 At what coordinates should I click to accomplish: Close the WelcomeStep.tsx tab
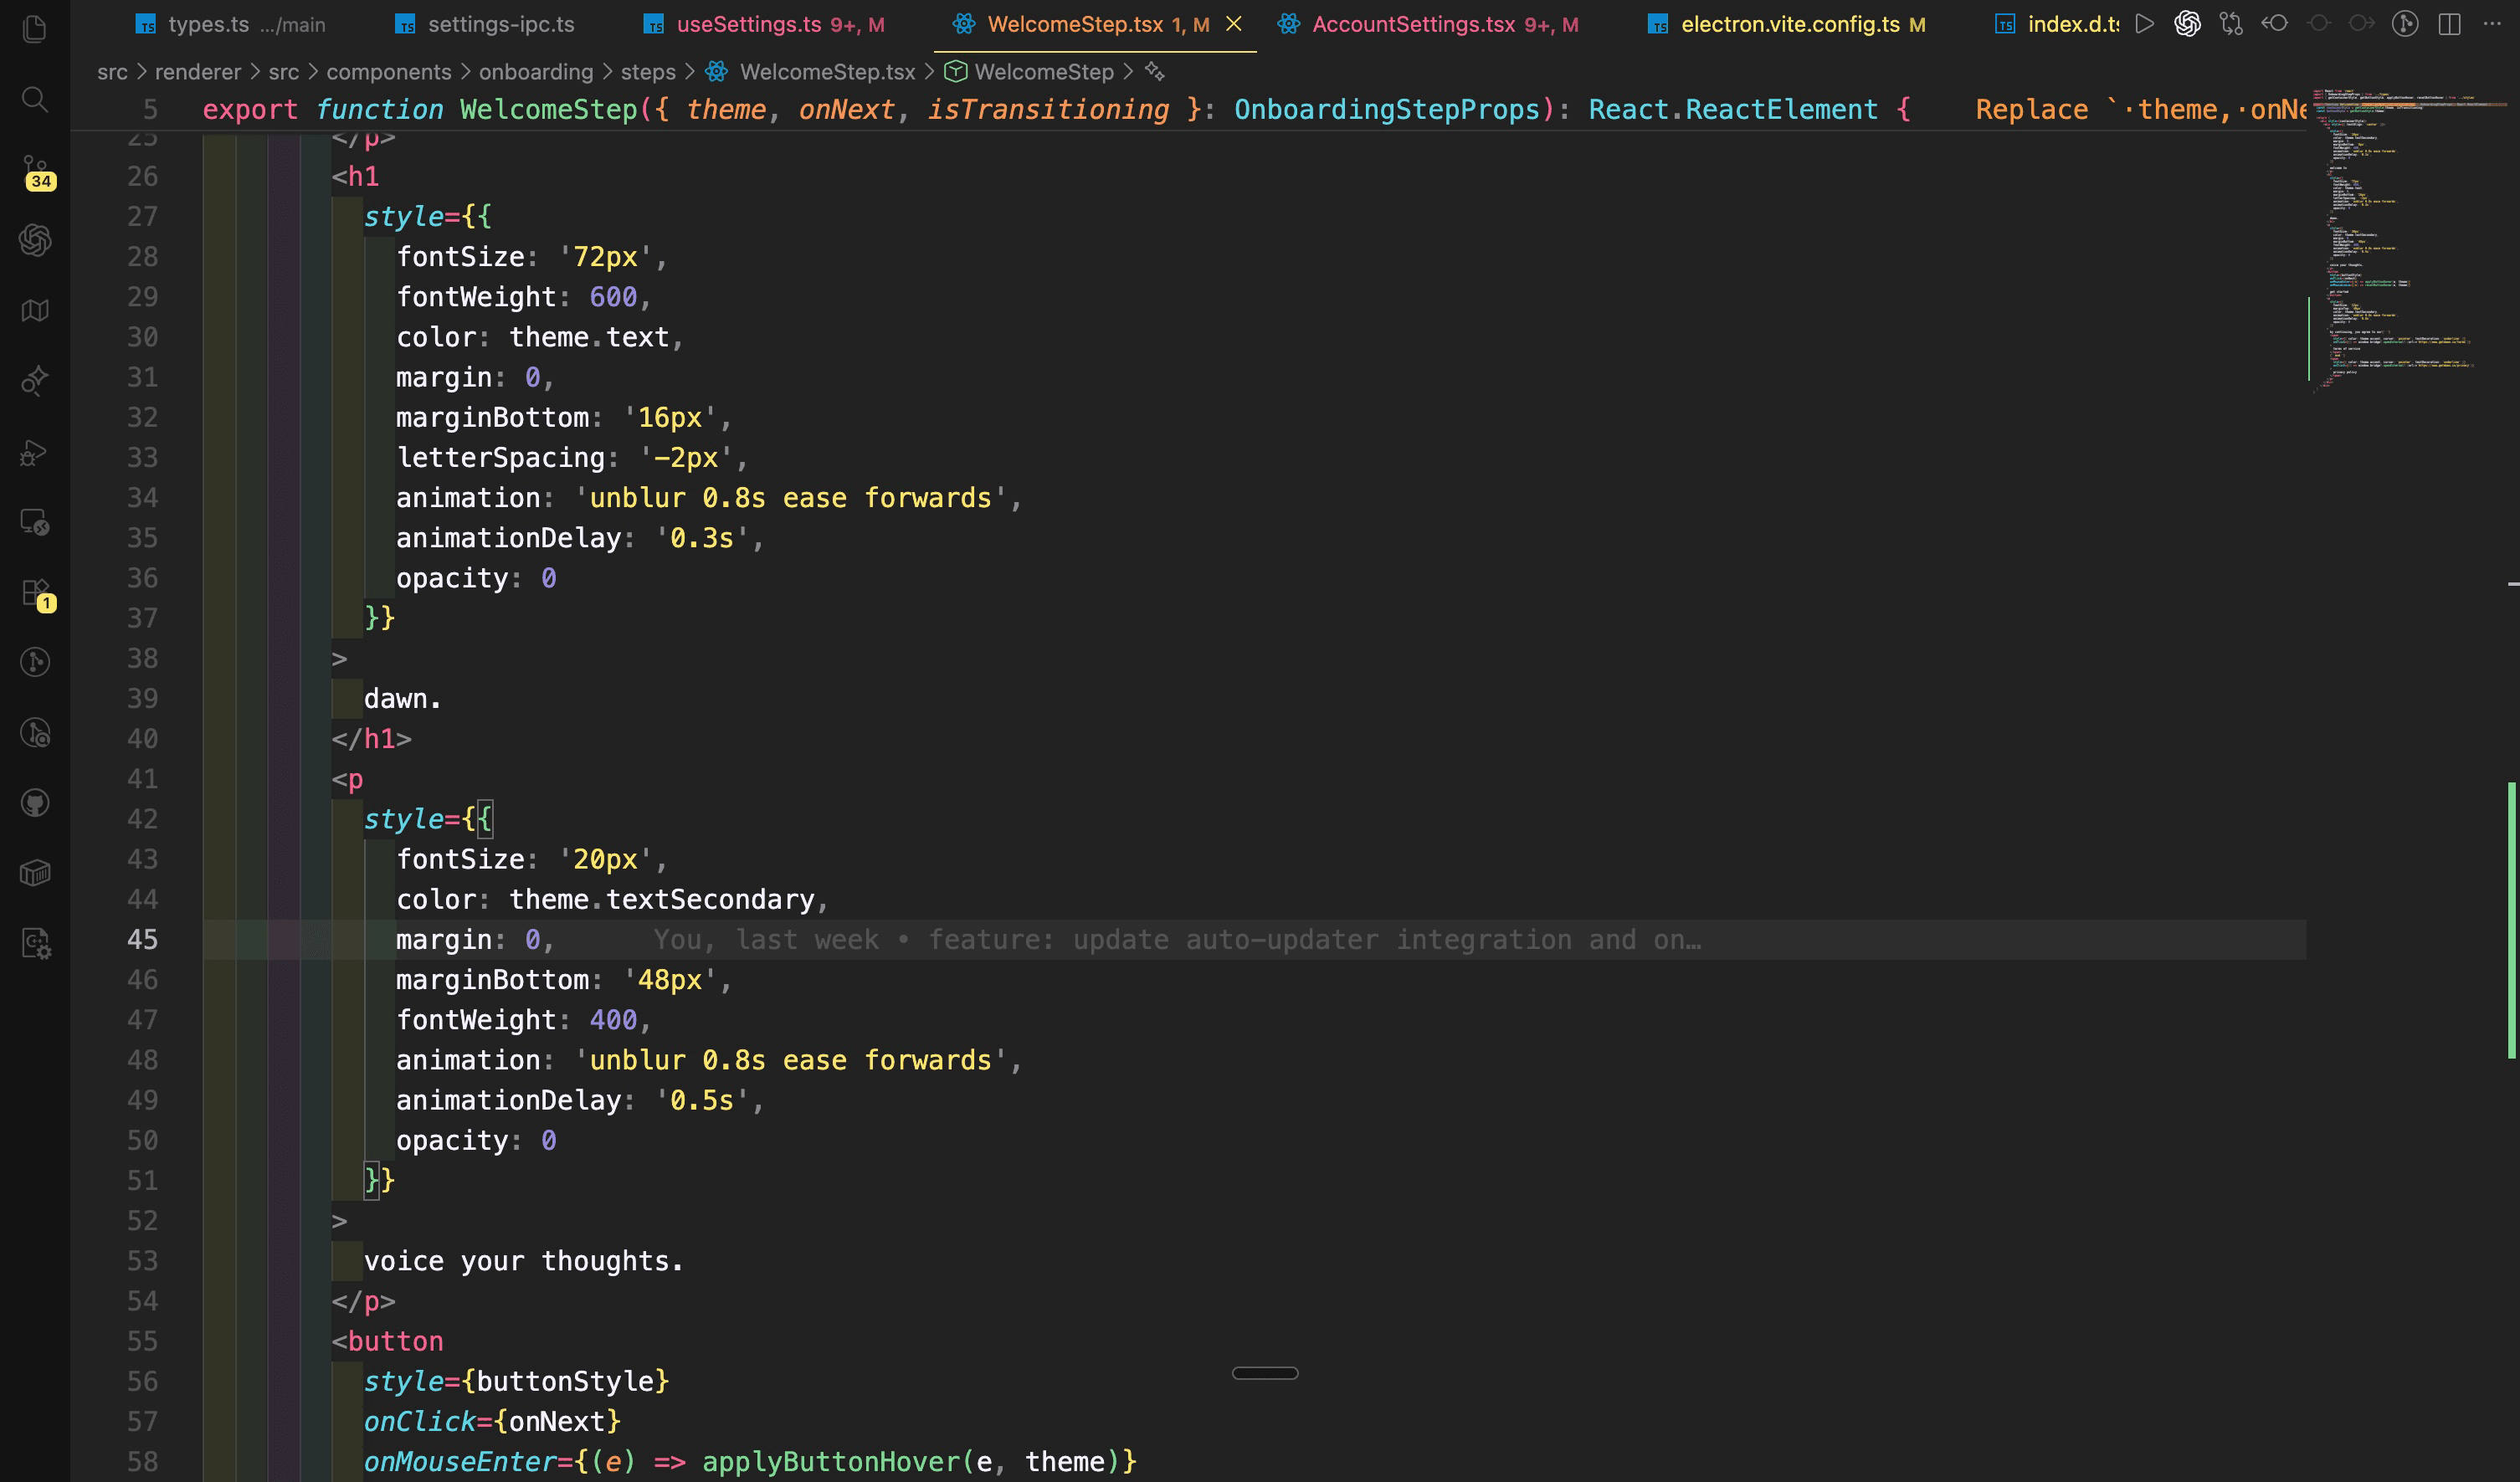[x=1233, y=24]
